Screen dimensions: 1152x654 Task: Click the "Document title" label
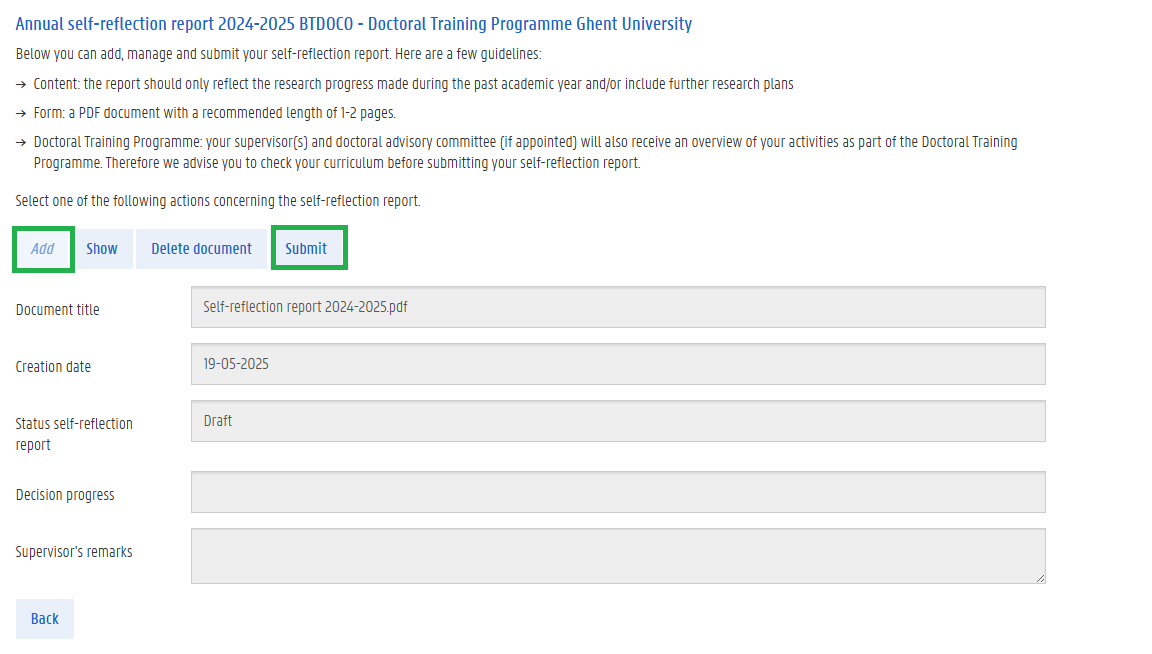click(58, 310)
